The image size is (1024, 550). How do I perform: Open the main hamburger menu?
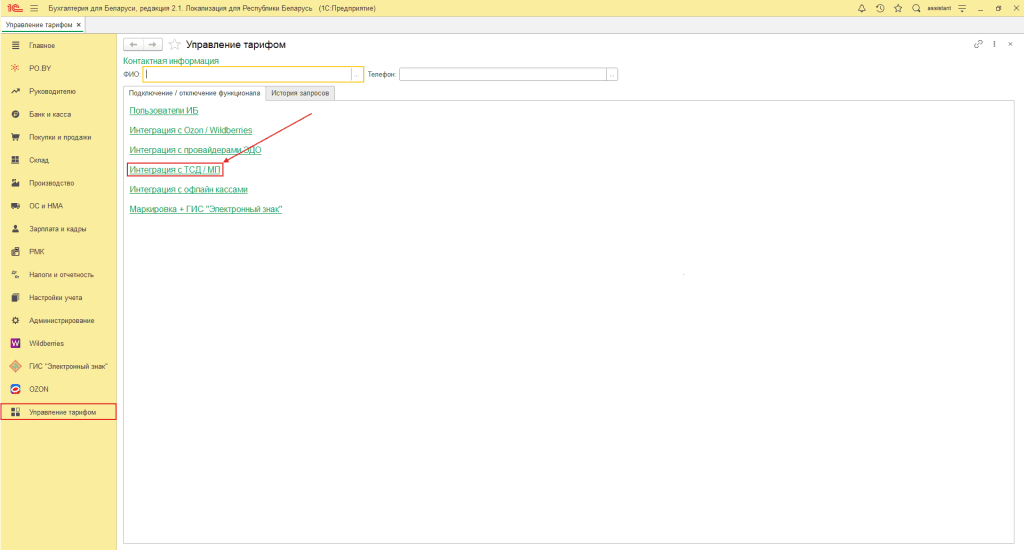coord(33,8)
